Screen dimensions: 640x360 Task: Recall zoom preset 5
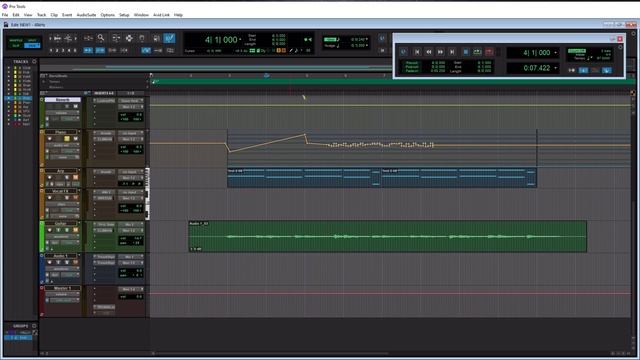(75, 50)
